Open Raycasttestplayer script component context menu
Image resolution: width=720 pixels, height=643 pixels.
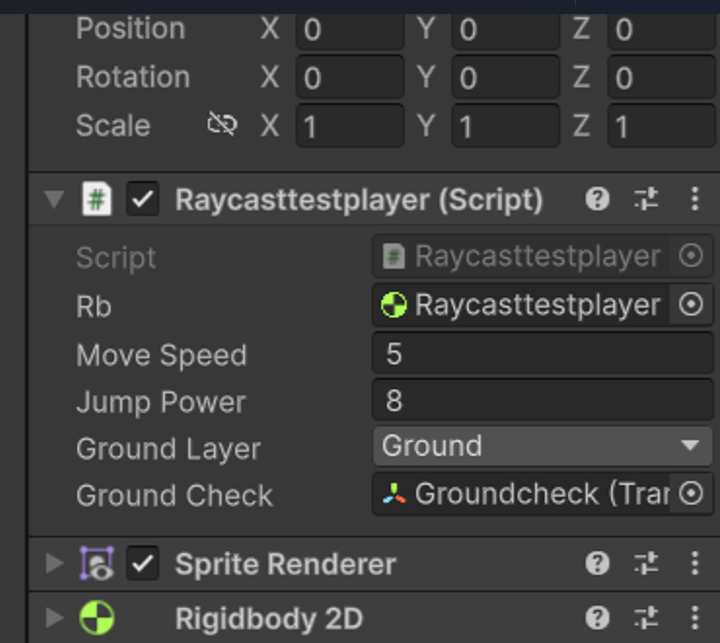(694, 200)
